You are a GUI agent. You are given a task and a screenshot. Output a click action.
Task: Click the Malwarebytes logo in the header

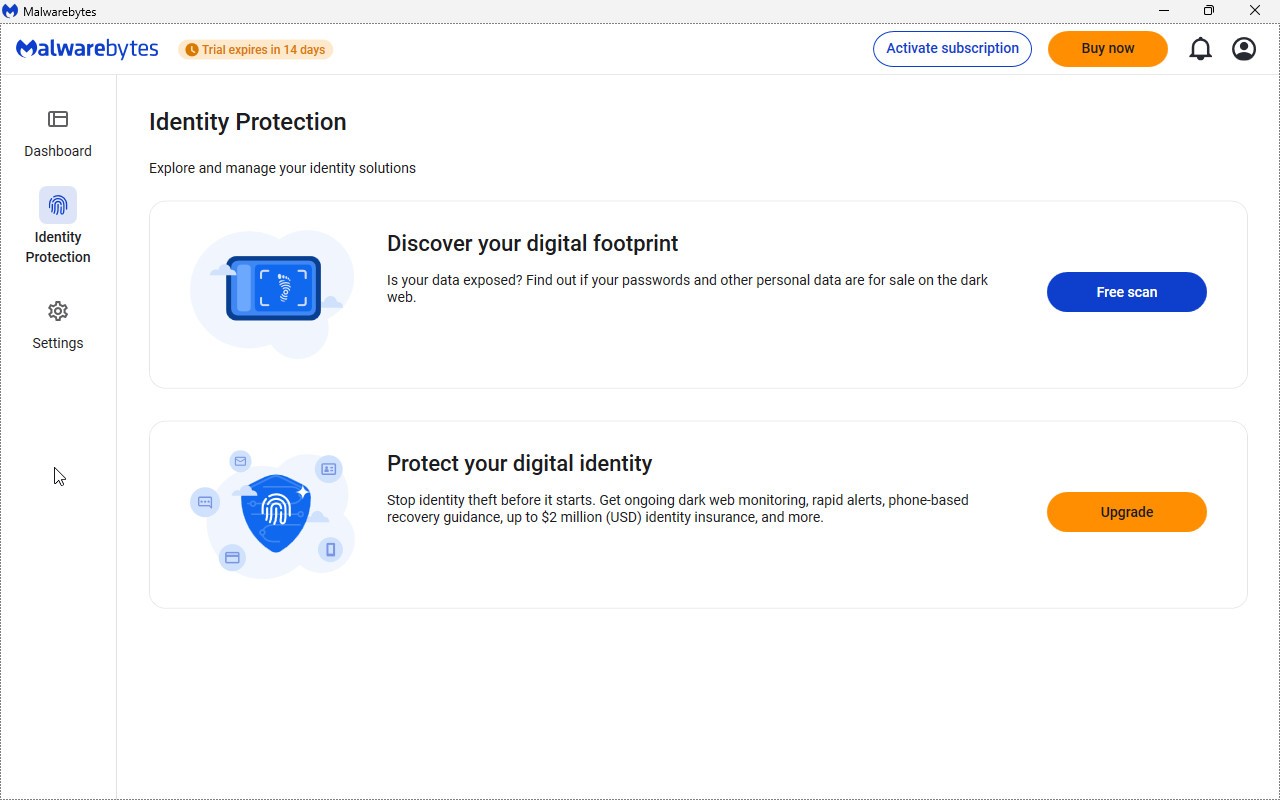87,49
